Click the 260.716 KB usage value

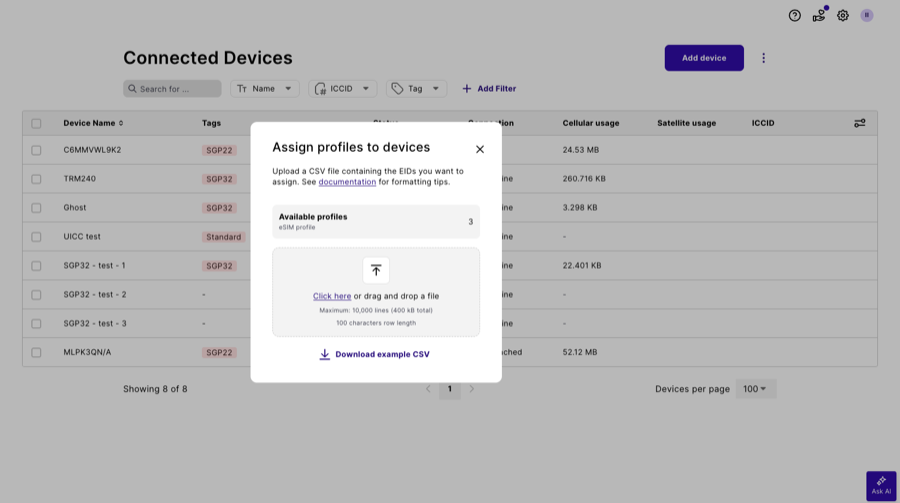(584, 179)
